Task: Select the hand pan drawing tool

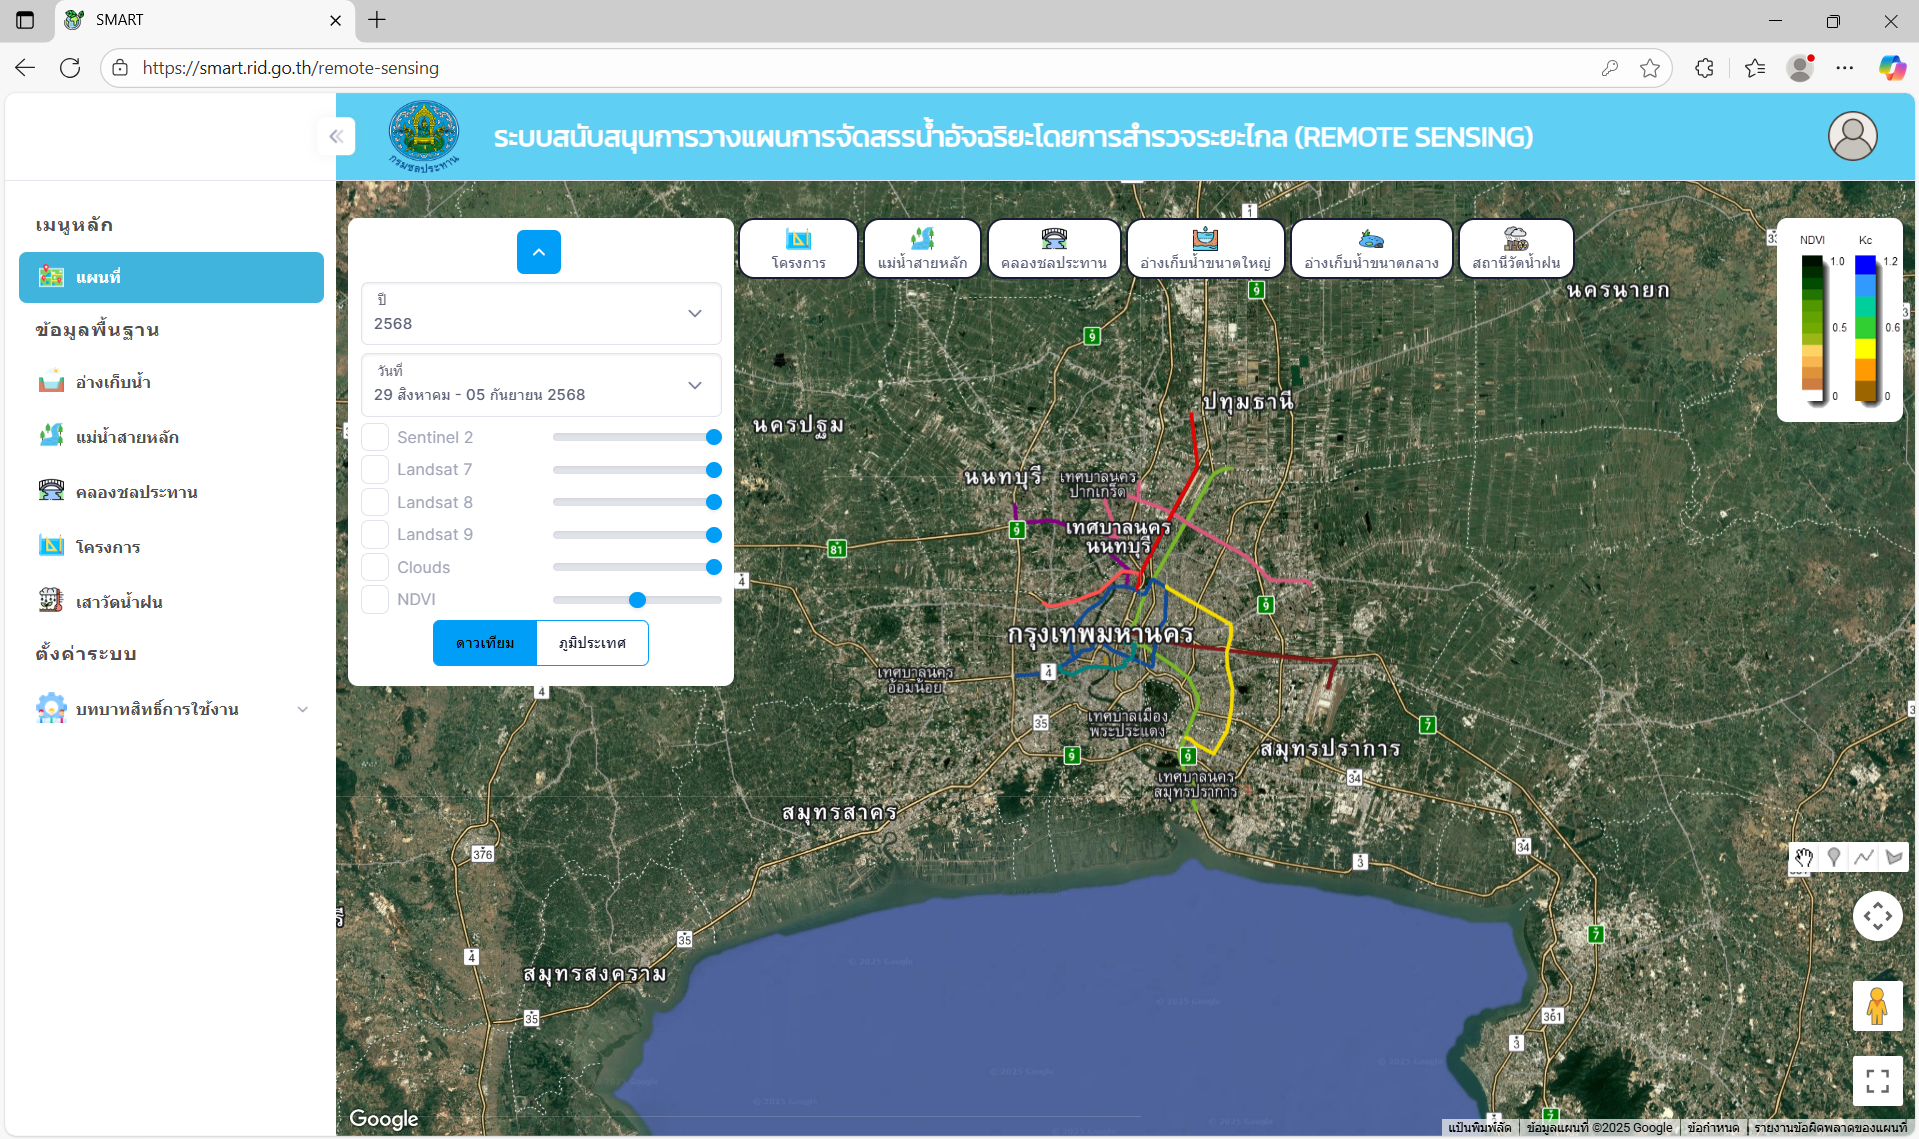Action: pos(1803,857)
